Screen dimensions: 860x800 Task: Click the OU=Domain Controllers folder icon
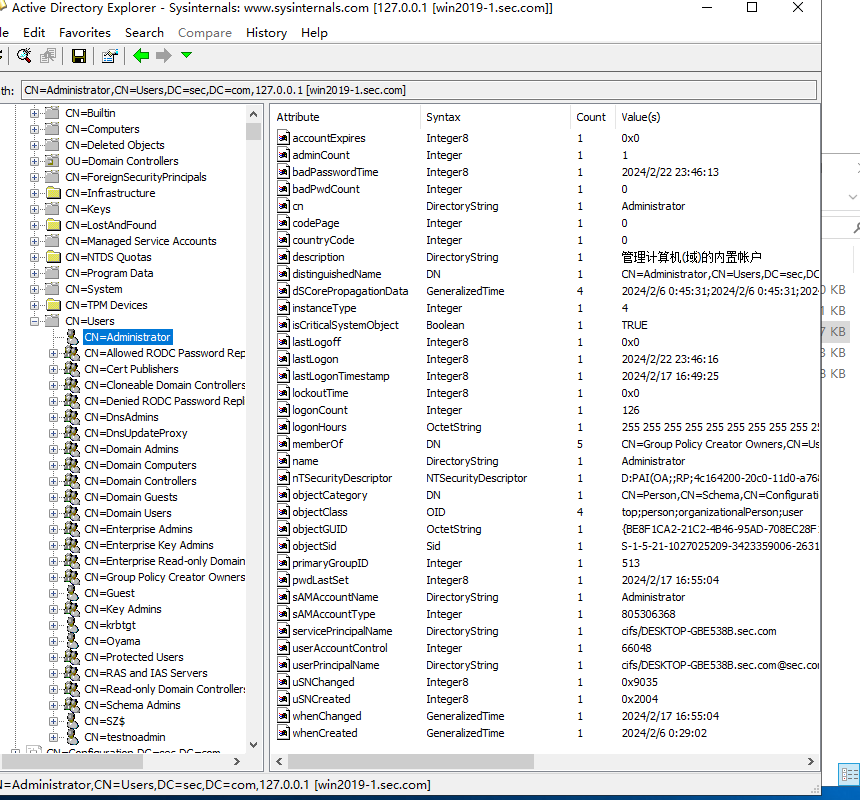(53, 161)
